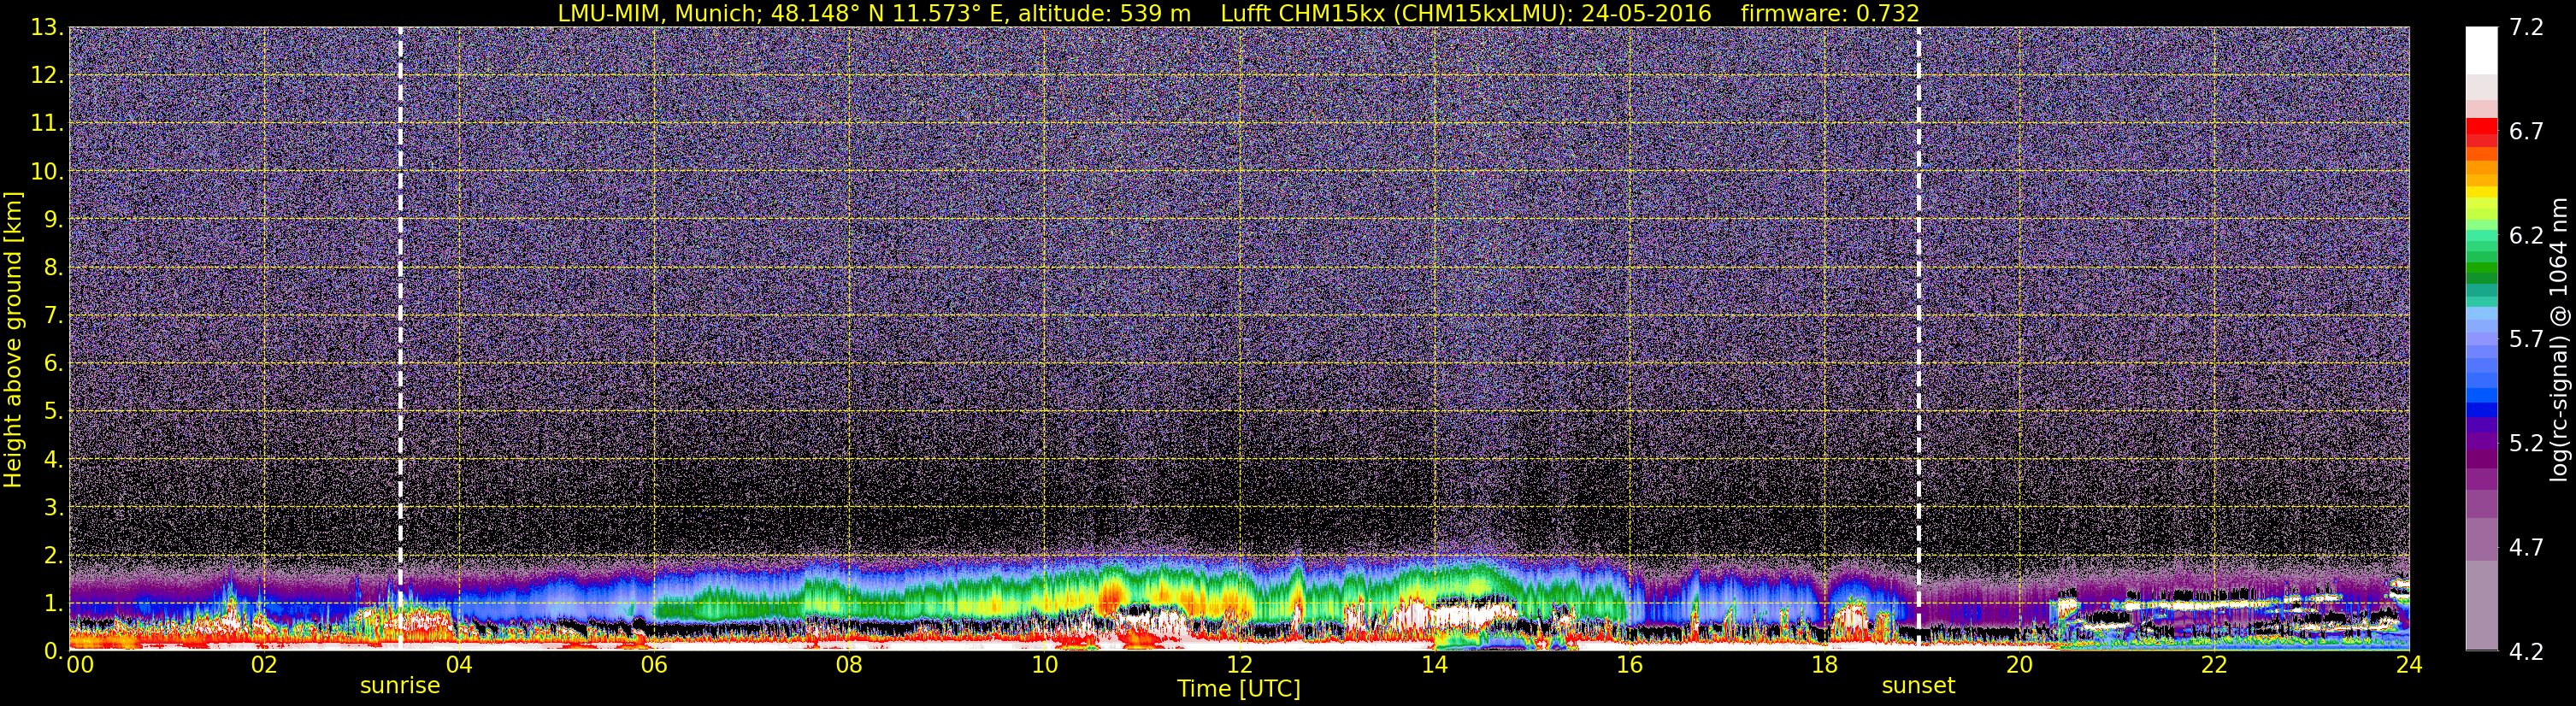Click the colorbar tick value 7.2
This screenshot has height=706, width=2576.
point(2526,27)
